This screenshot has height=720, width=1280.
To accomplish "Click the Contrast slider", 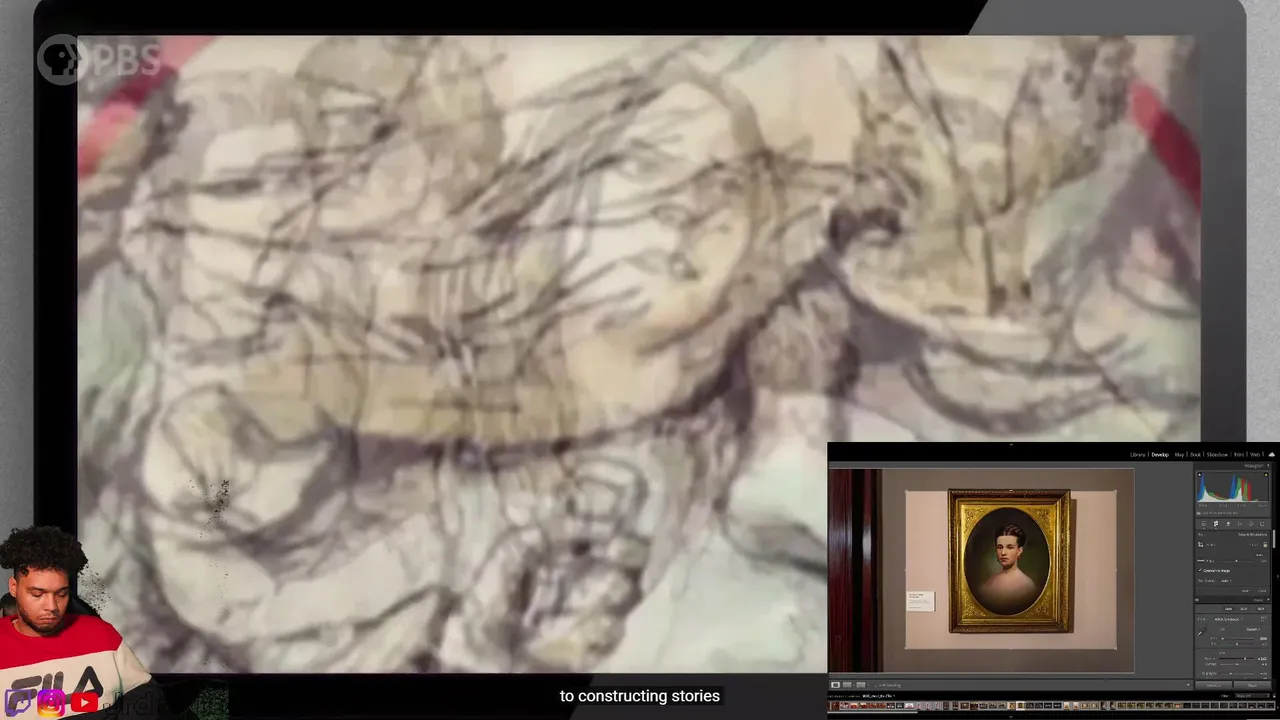I will pyautogui.click(x=1237, y=664).
